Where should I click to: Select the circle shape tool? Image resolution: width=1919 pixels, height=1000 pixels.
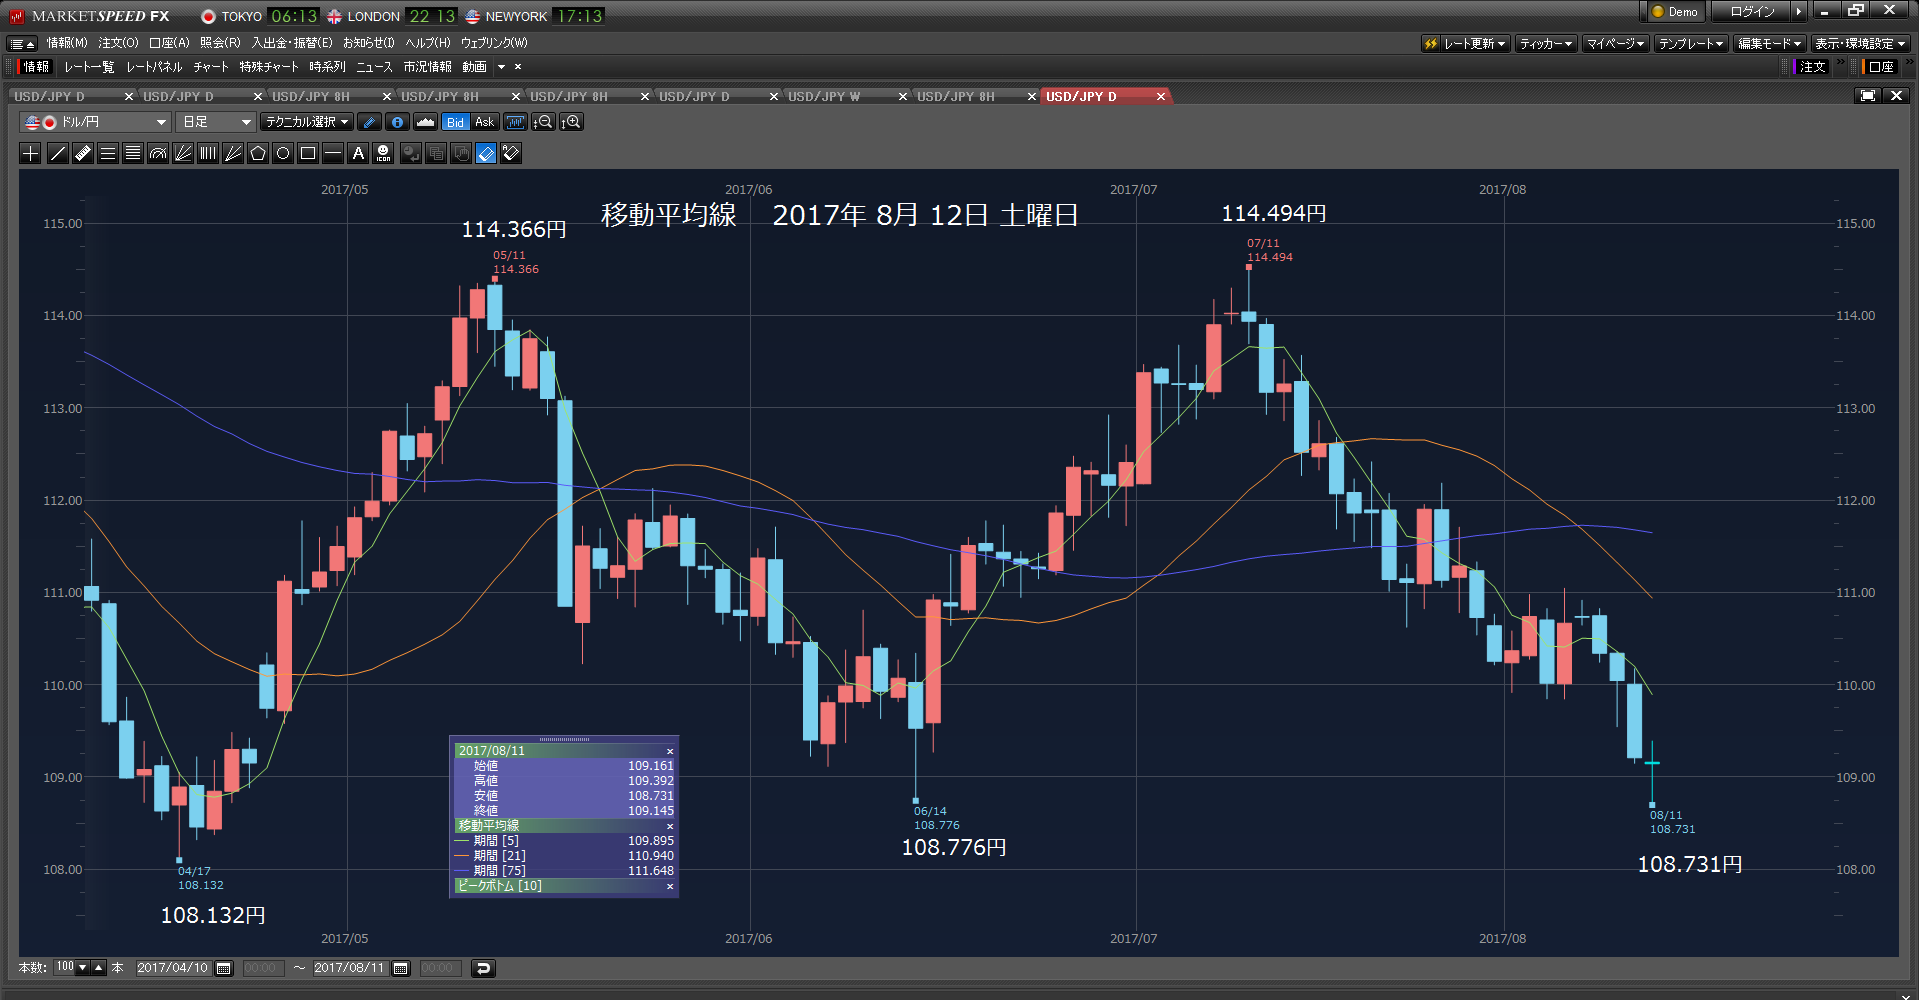coord(283,153)
